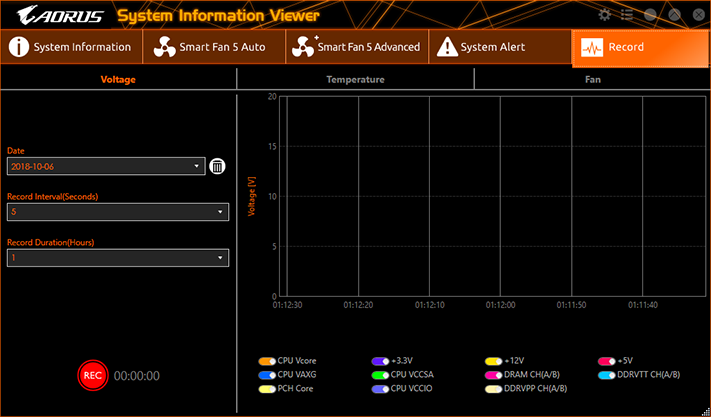Click the System Alert warning triangle icon

[446, 47]
